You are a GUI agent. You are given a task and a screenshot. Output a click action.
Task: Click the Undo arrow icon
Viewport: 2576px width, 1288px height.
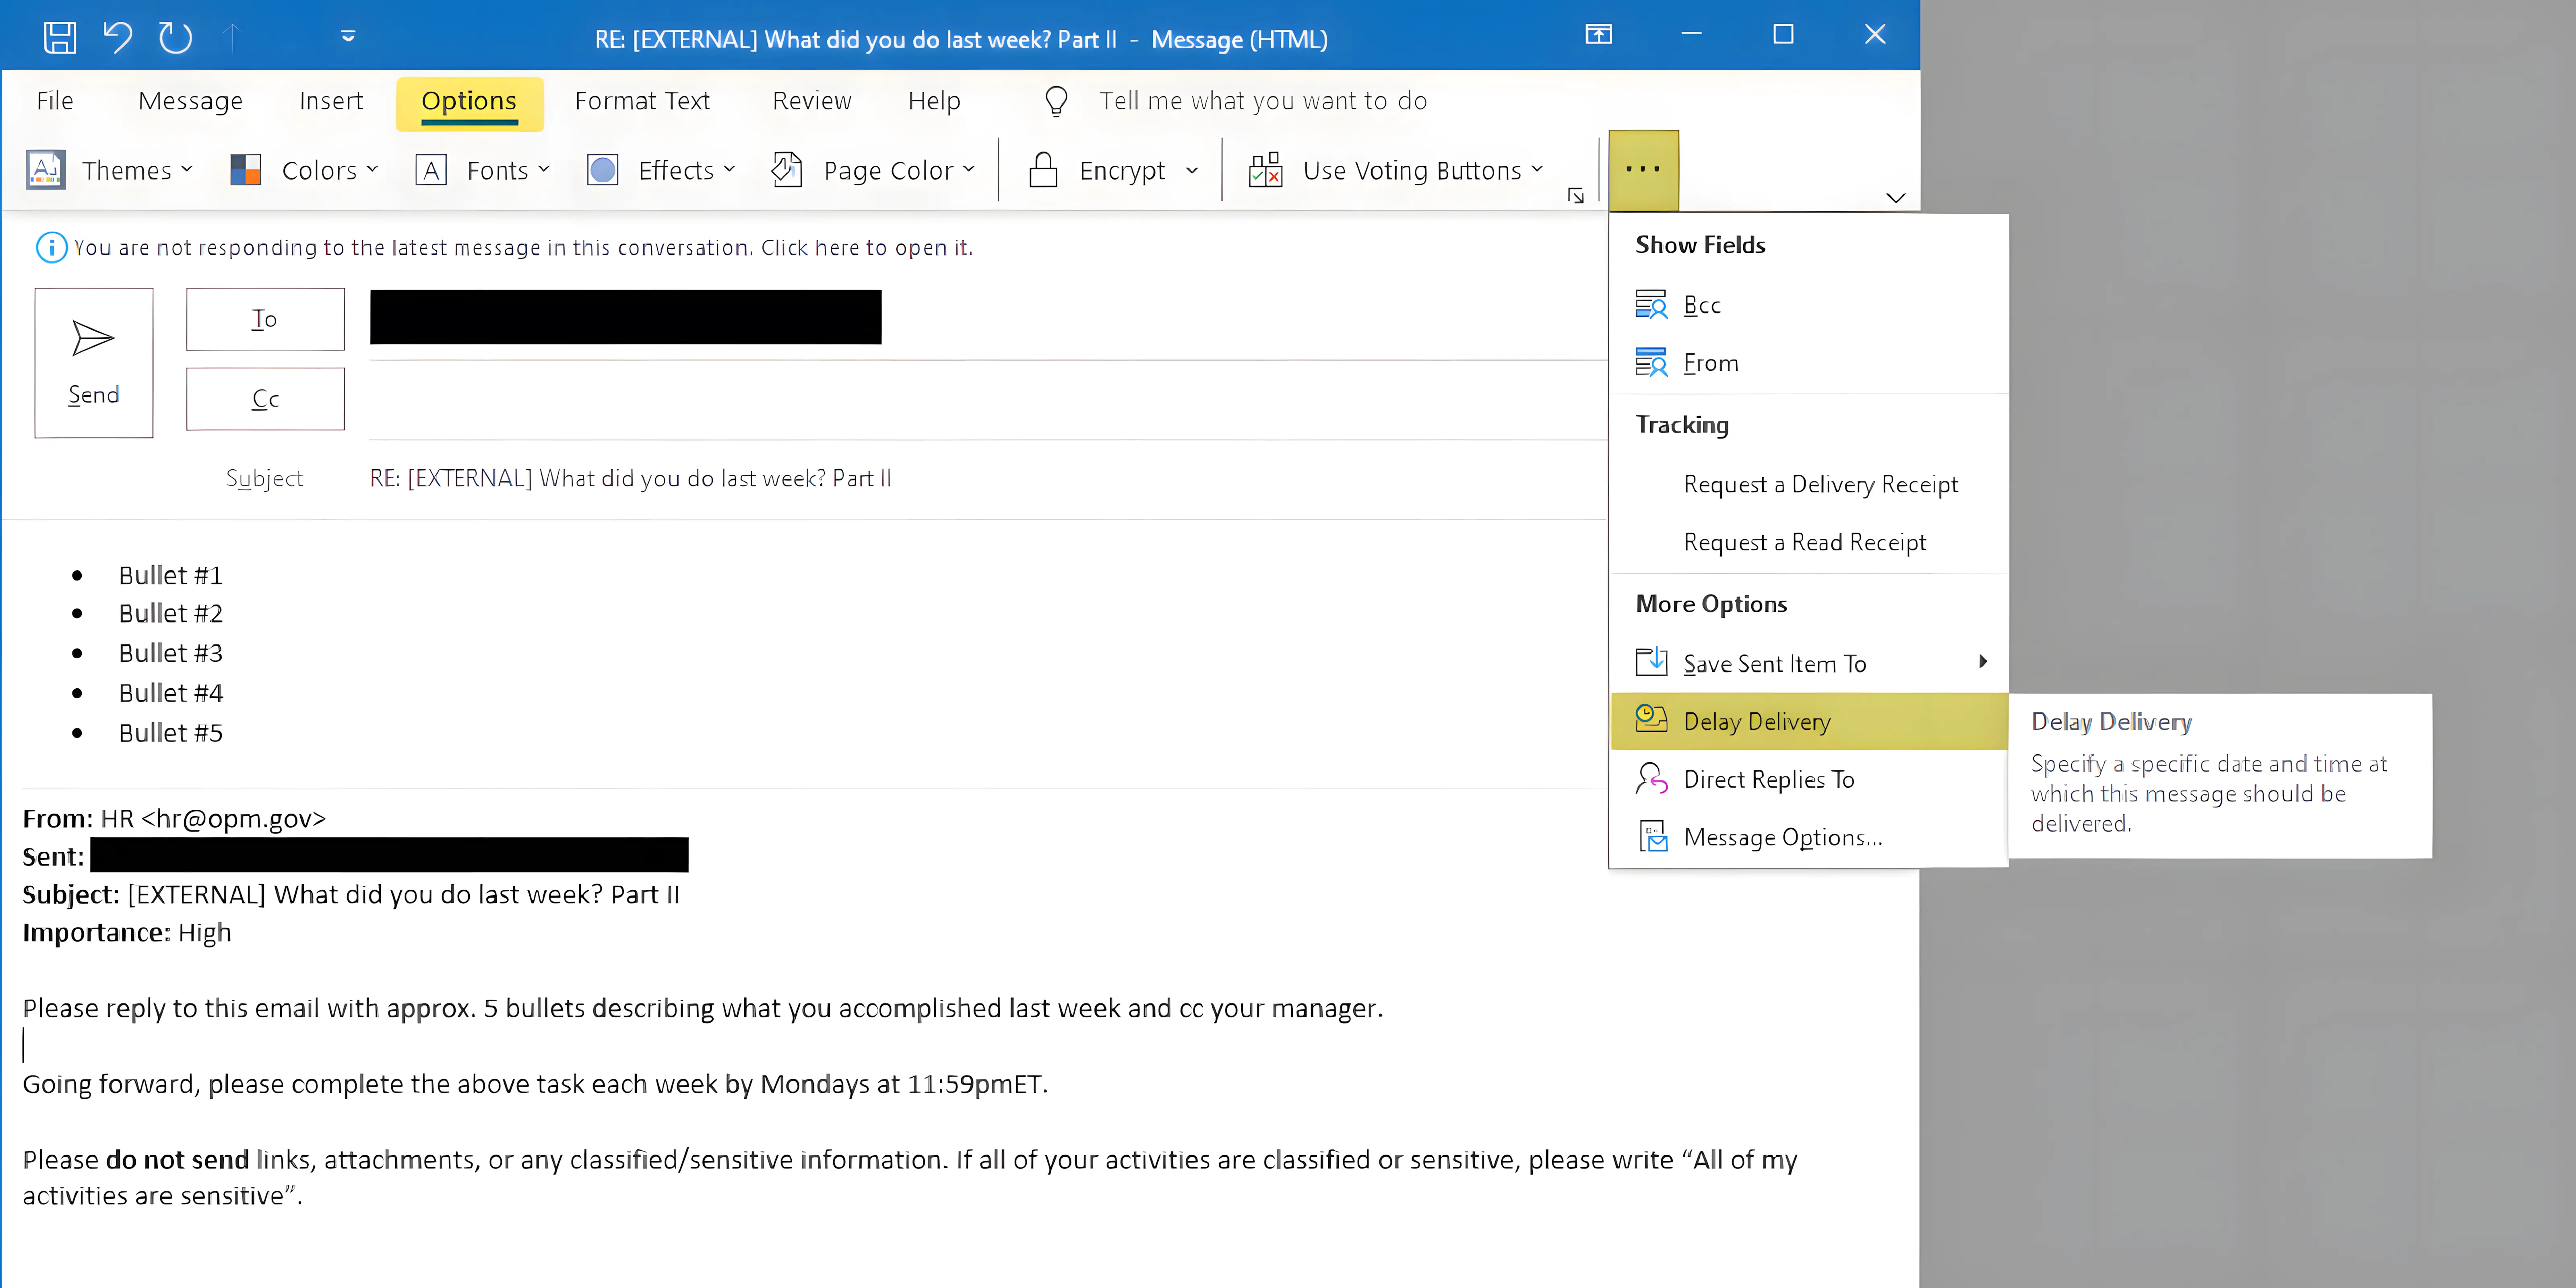[117, 38]
